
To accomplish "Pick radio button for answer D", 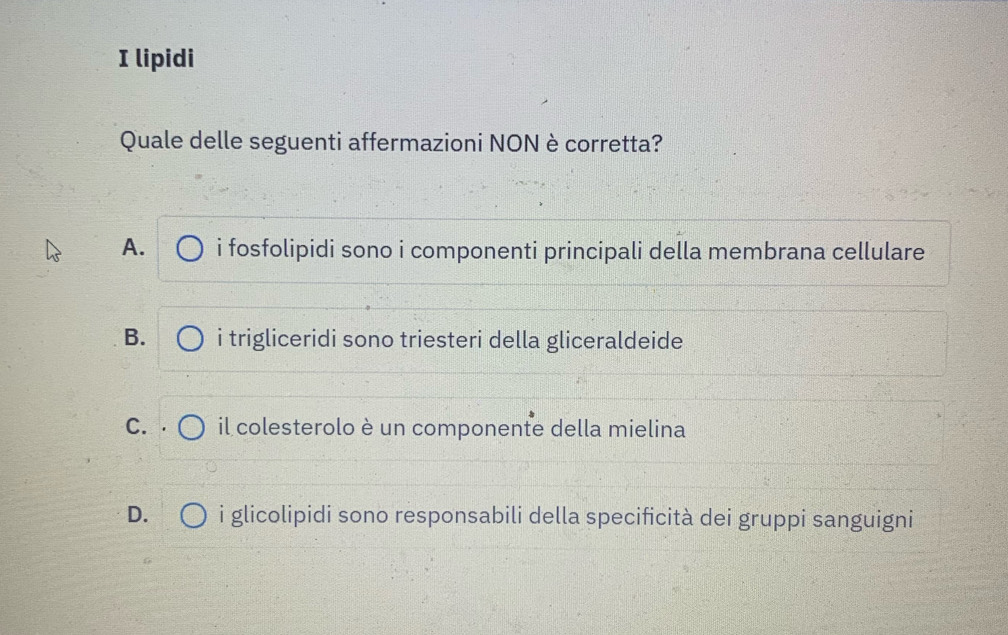I will pyautogui.click(x=193, y=518).
